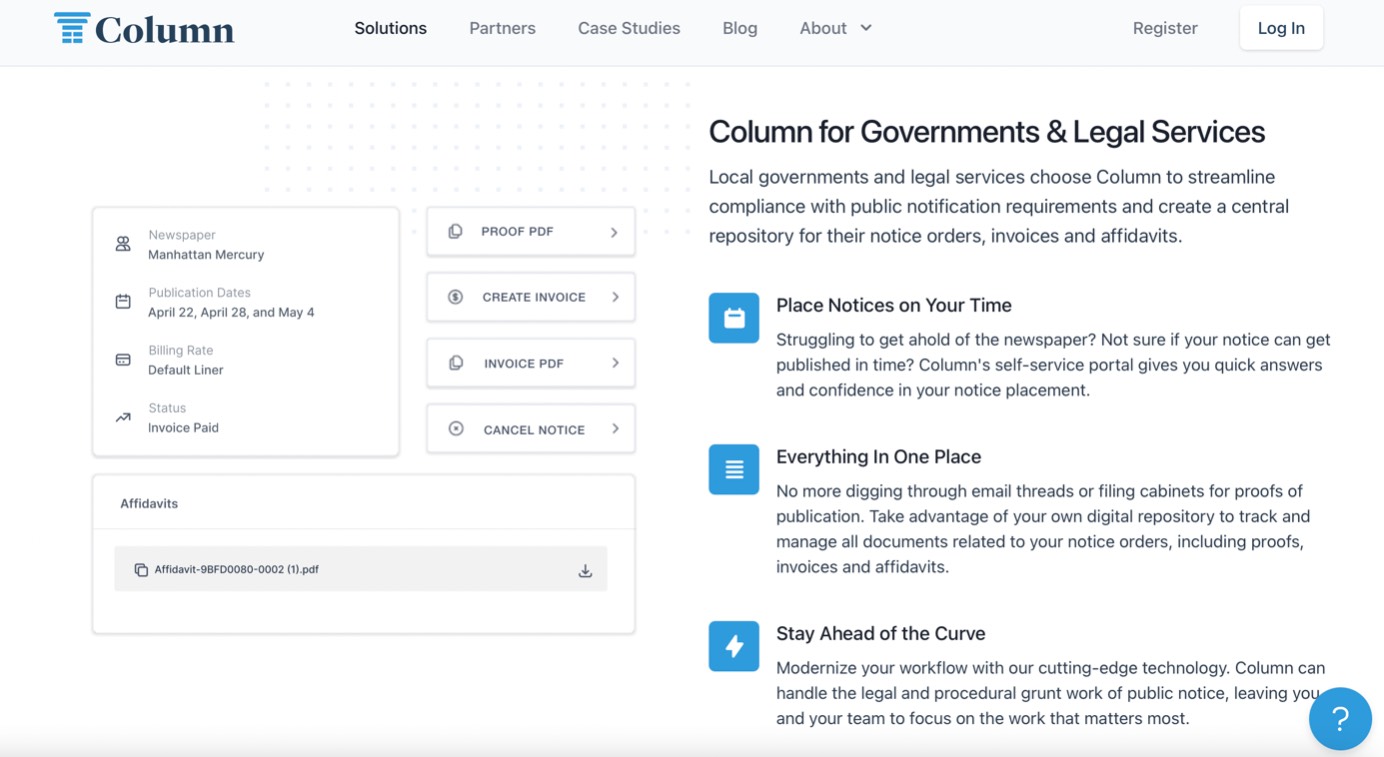Screen dimensions: 1384x757
Task: Click the trend arrow icon by Status
Action: pyautogui.click(x=123, y=418)
